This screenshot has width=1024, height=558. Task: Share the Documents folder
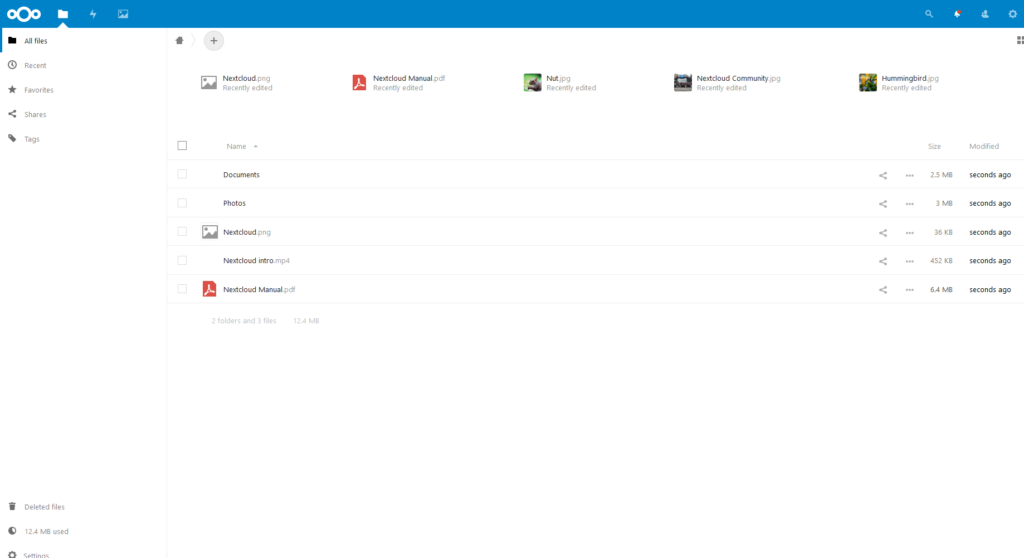(x=883, y=175)
